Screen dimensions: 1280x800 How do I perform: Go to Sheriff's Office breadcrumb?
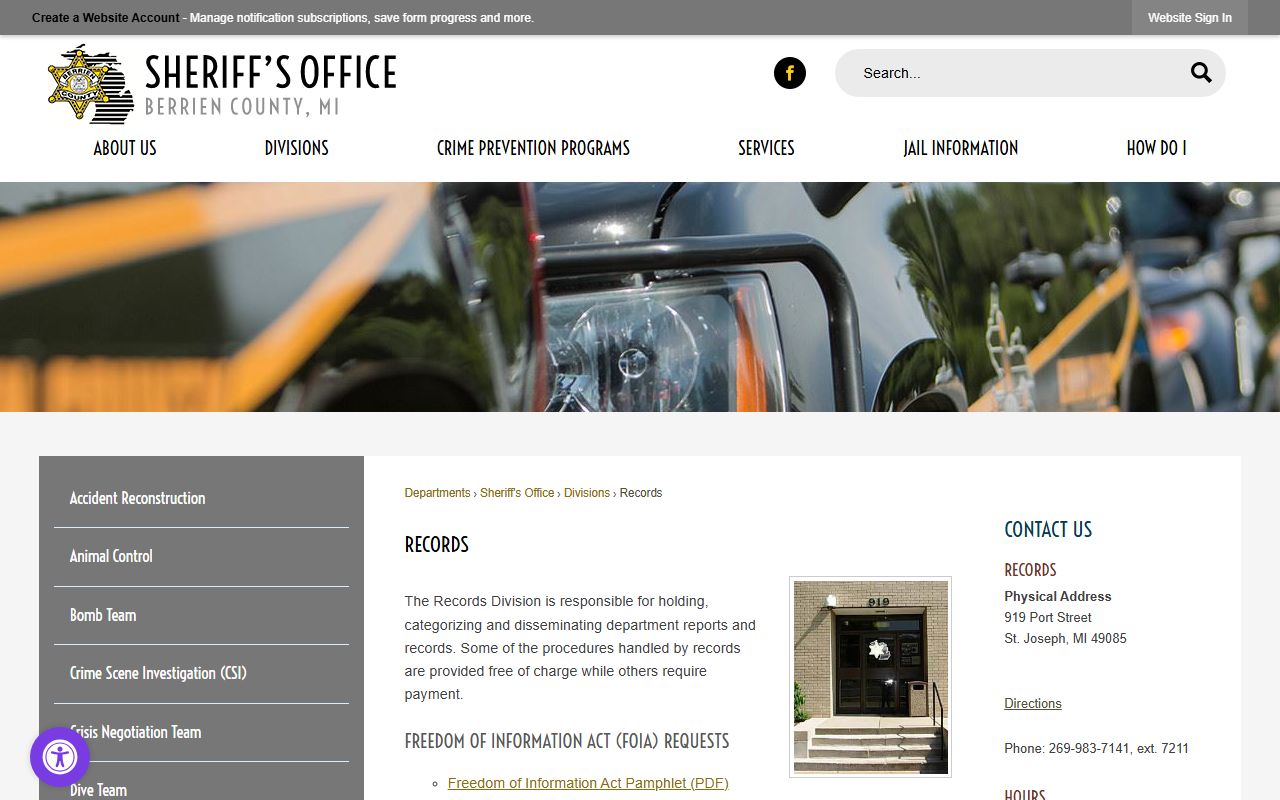tap(517, 493)
